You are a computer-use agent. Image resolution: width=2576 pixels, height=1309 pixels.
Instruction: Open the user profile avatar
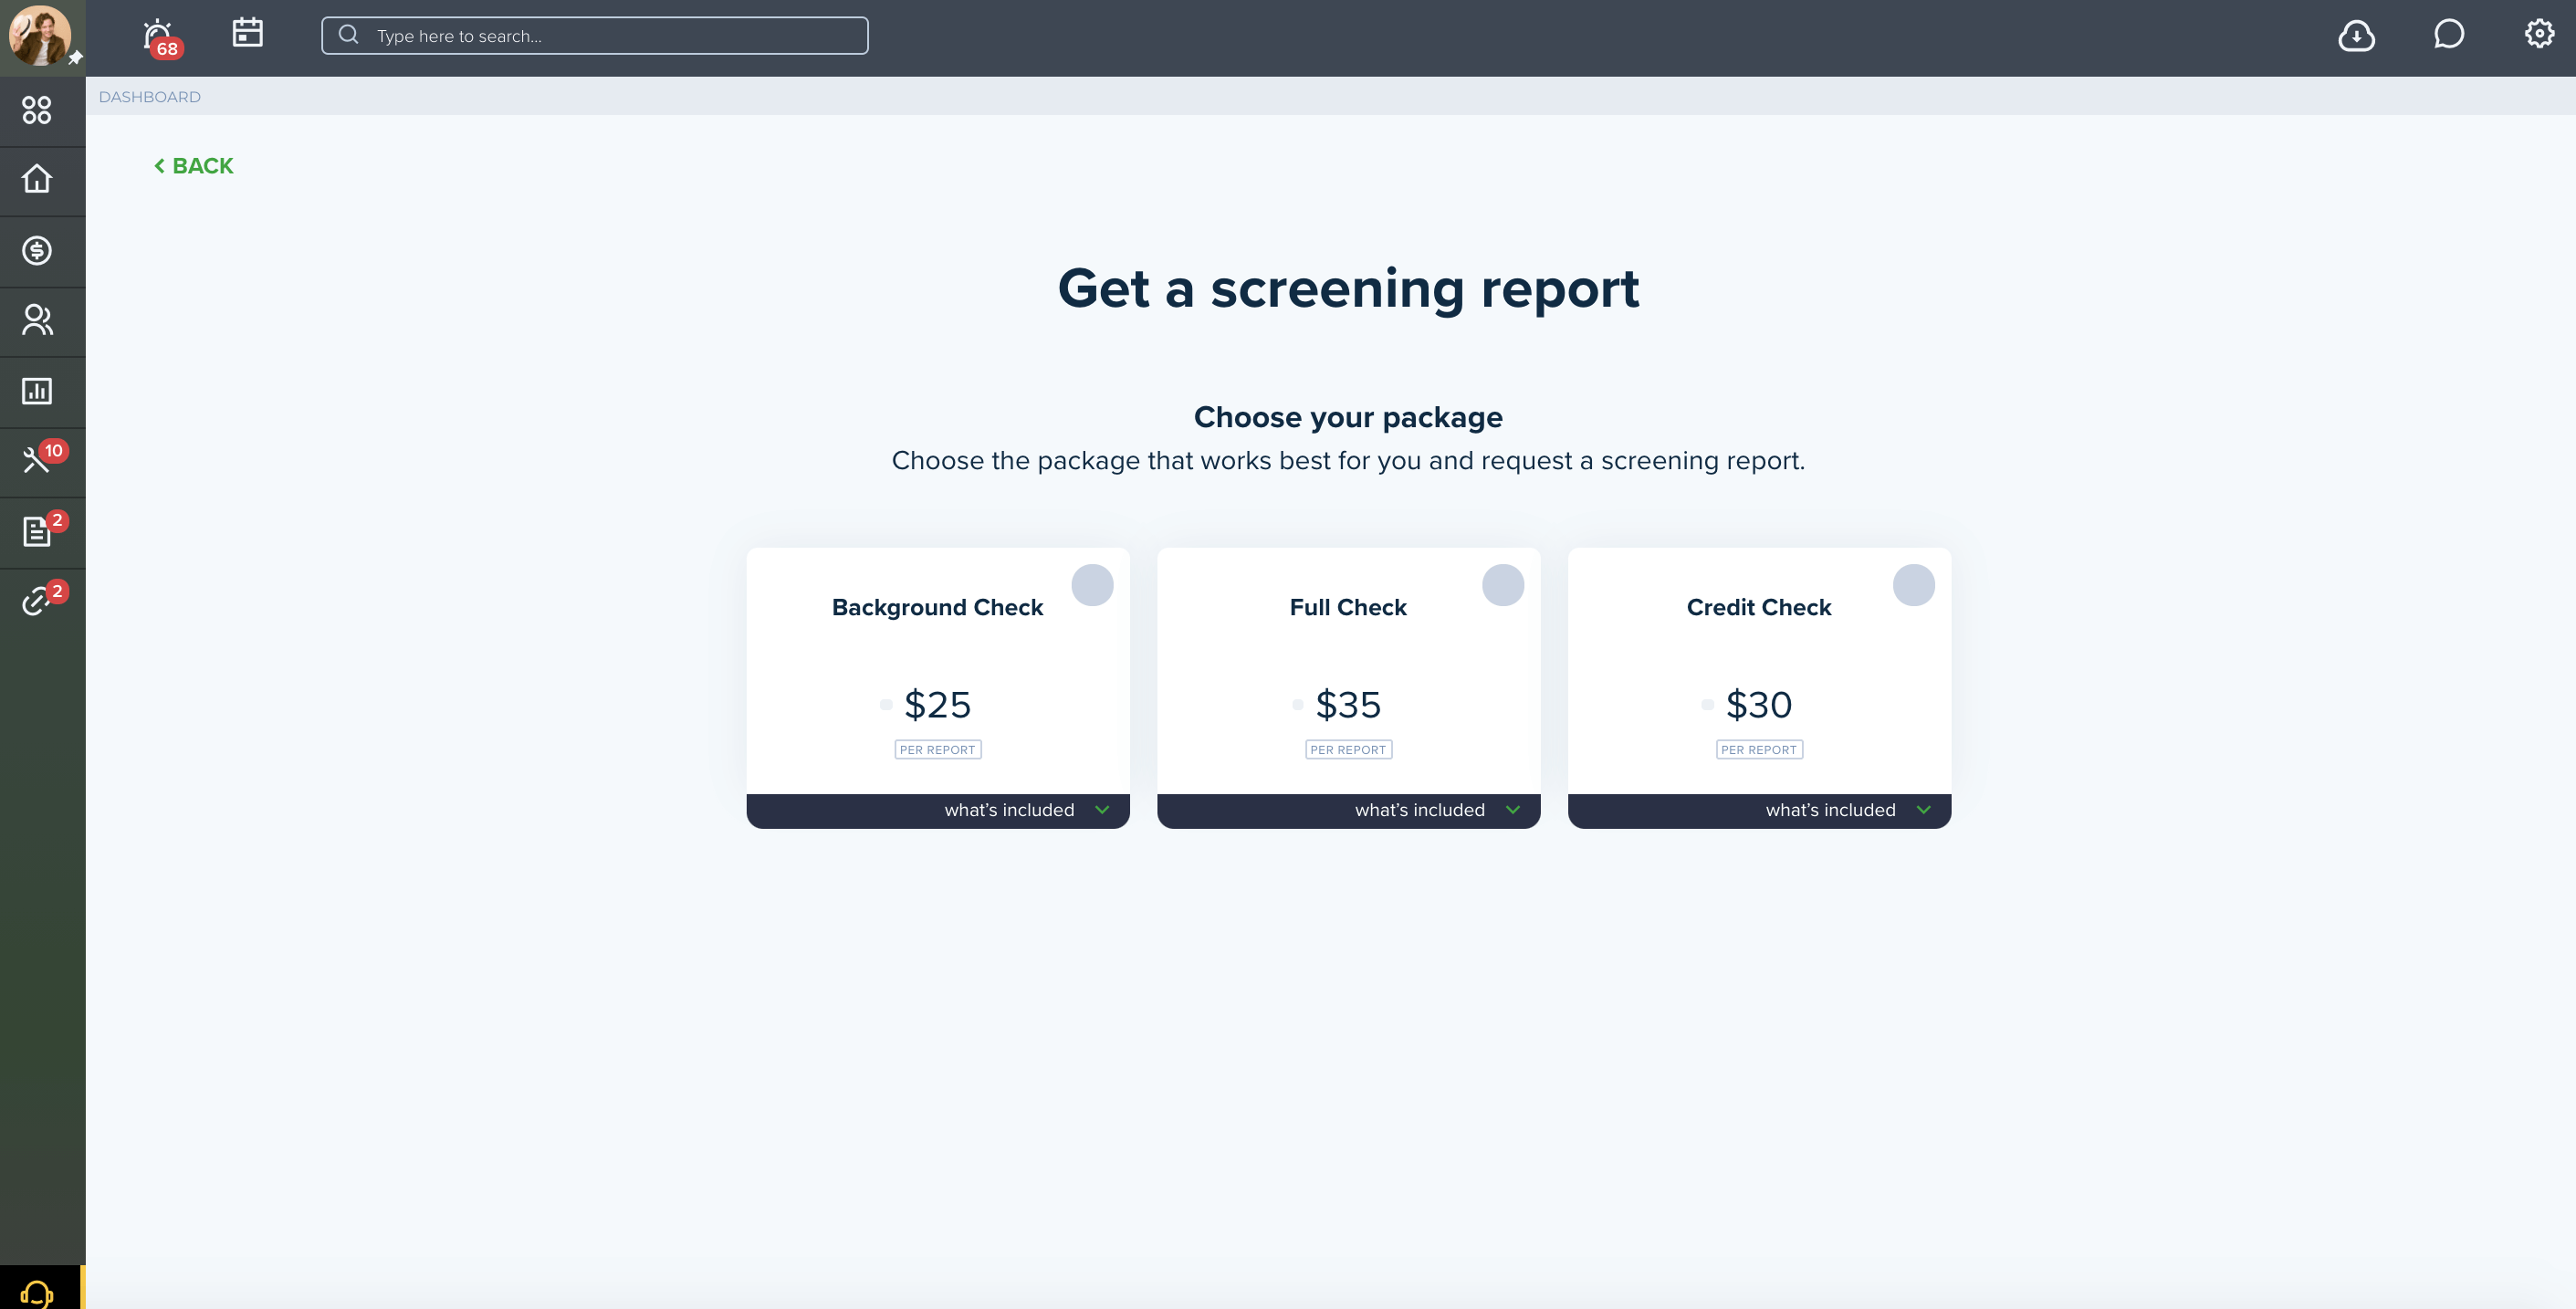click(39, 35)
